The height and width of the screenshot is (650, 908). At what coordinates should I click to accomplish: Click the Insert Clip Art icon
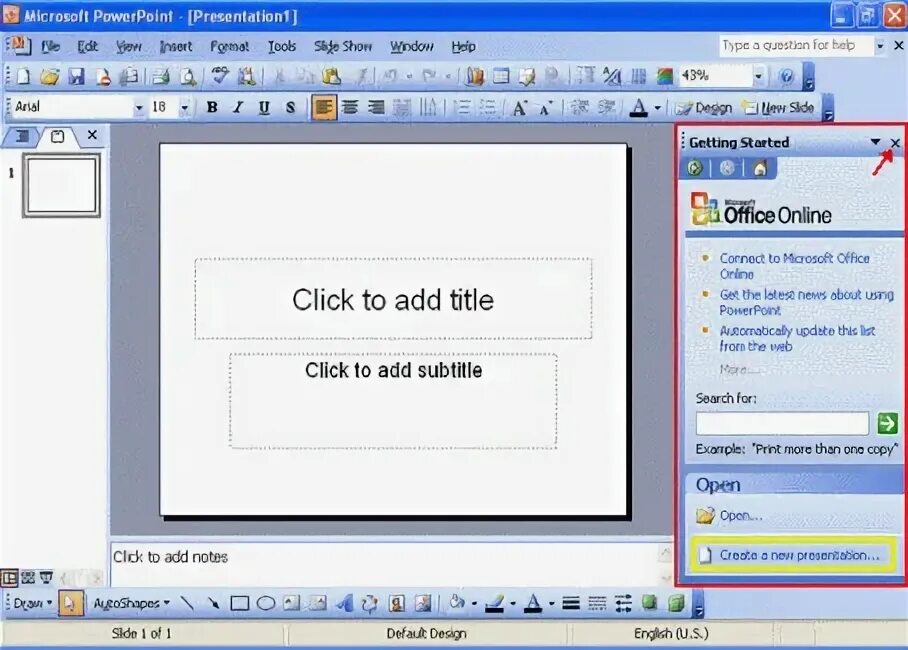[x=396, y=604]
